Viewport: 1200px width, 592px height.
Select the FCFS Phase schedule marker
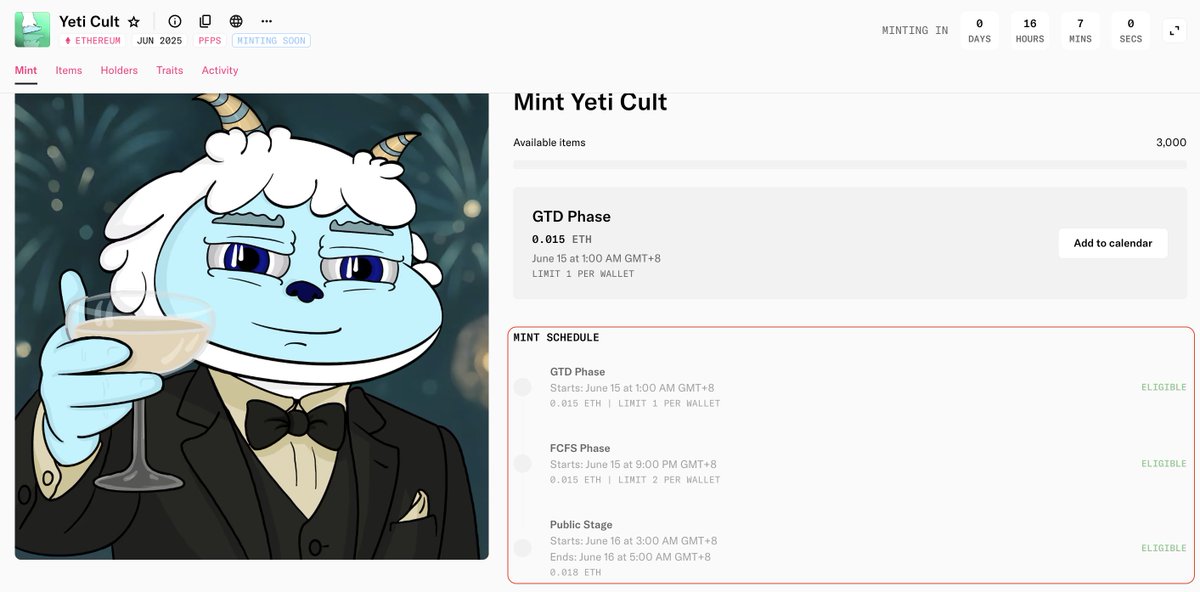[522, 463]
